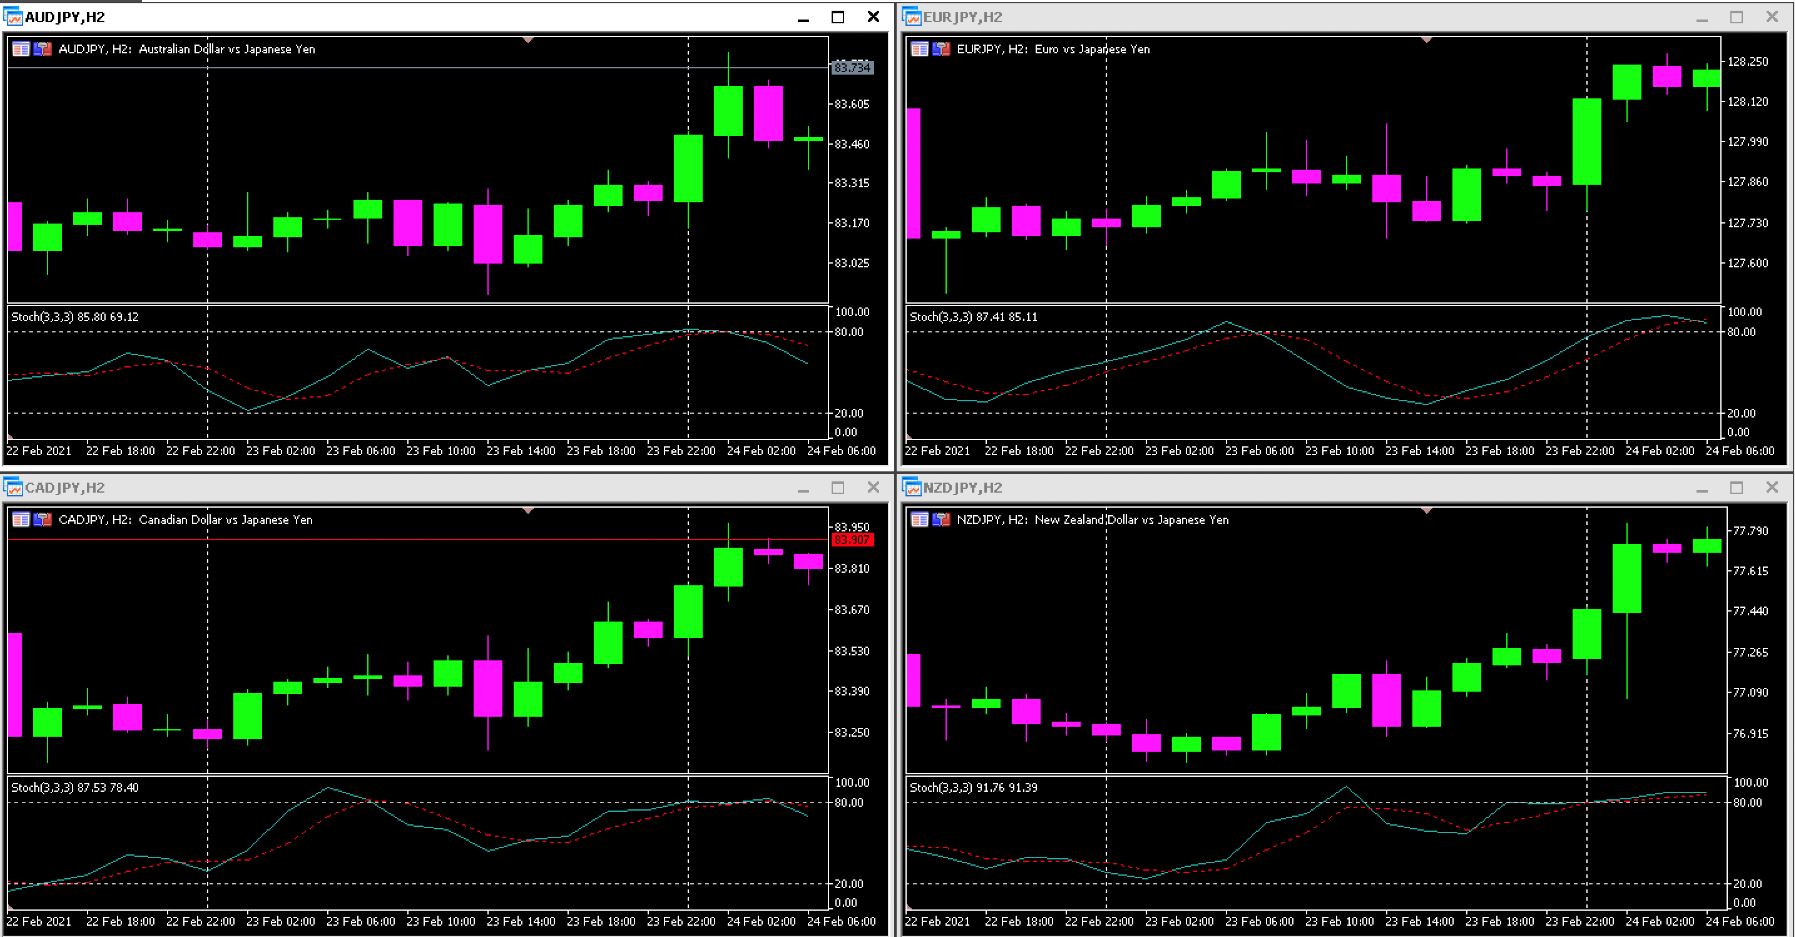1795x937 pixels.
Task: Click the 83.734 price label on AUDJPY scale
Action: (x=852, y=68)
